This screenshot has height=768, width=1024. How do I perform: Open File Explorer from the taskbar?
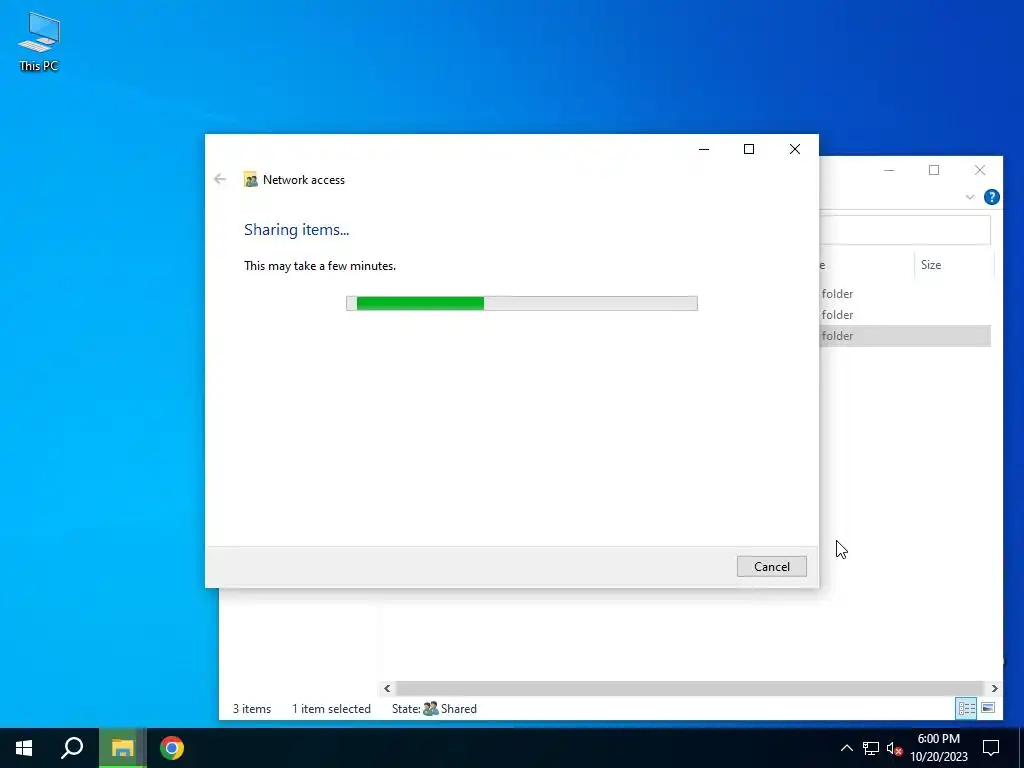pyautogui.click(x=122, y=748)
